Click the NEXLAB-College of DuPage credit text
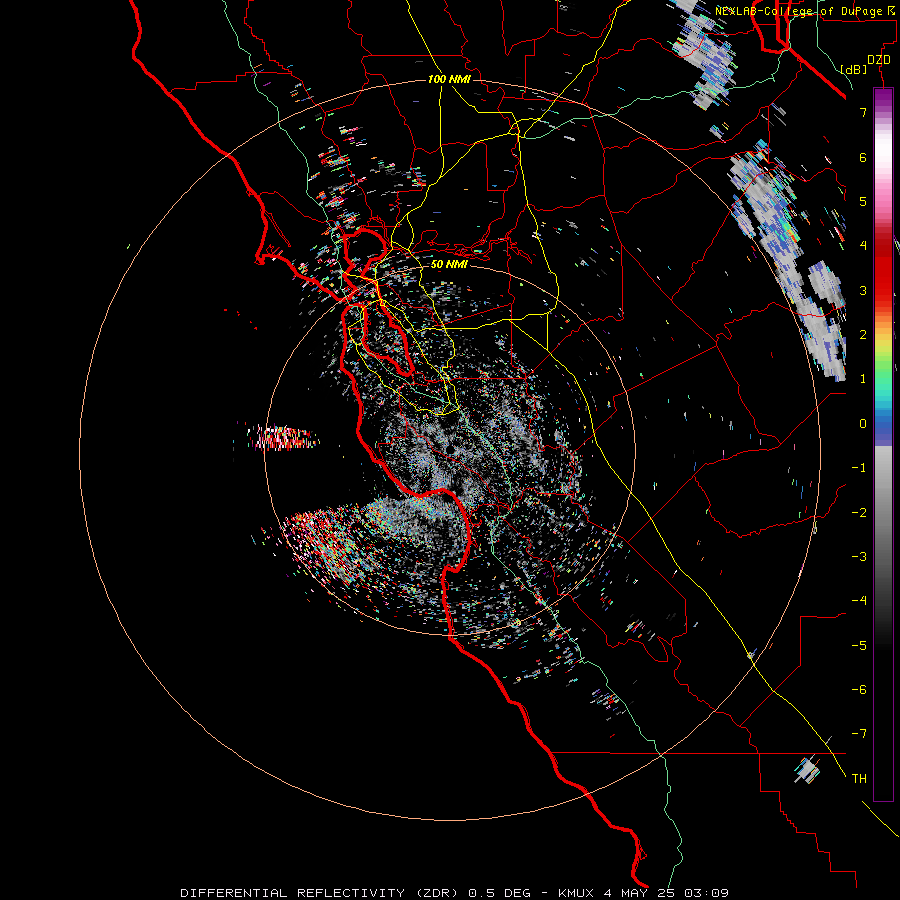The image size is (900, 900). (x=803, y=11)
